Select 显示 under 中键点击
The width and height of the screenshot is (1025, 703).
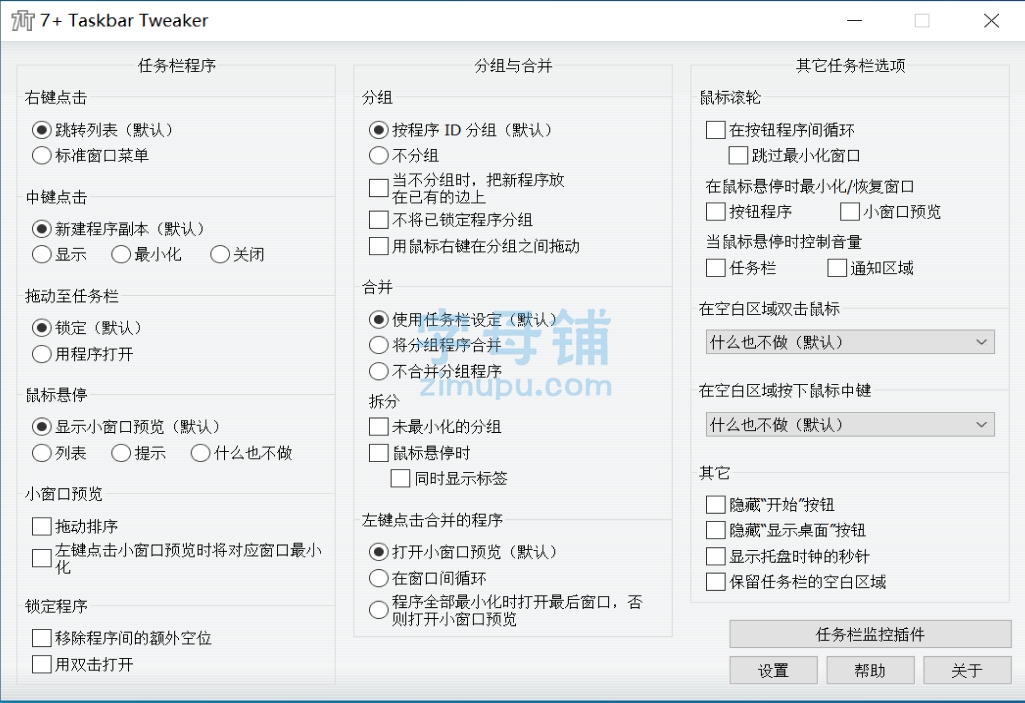click(x=41, y=254)
